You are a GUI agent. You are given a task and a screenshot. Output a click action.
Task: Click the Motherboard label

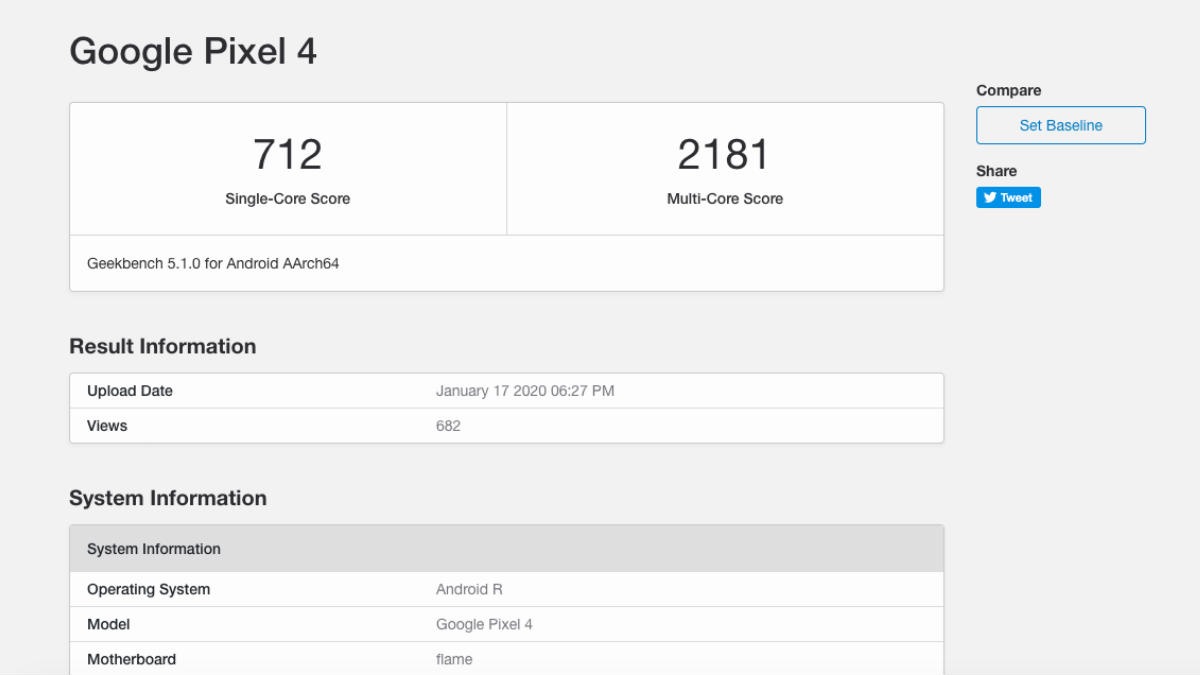coord(131,659)
